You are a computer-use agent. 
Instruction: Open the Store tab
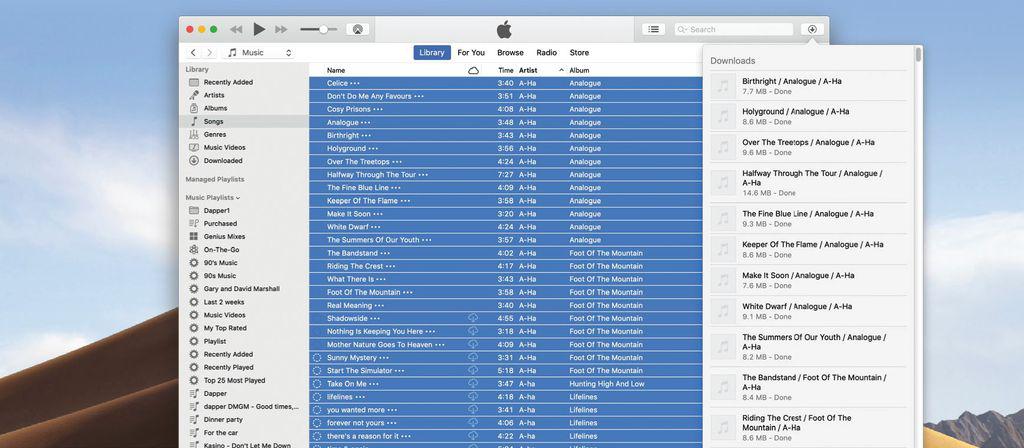click(579, 53)
